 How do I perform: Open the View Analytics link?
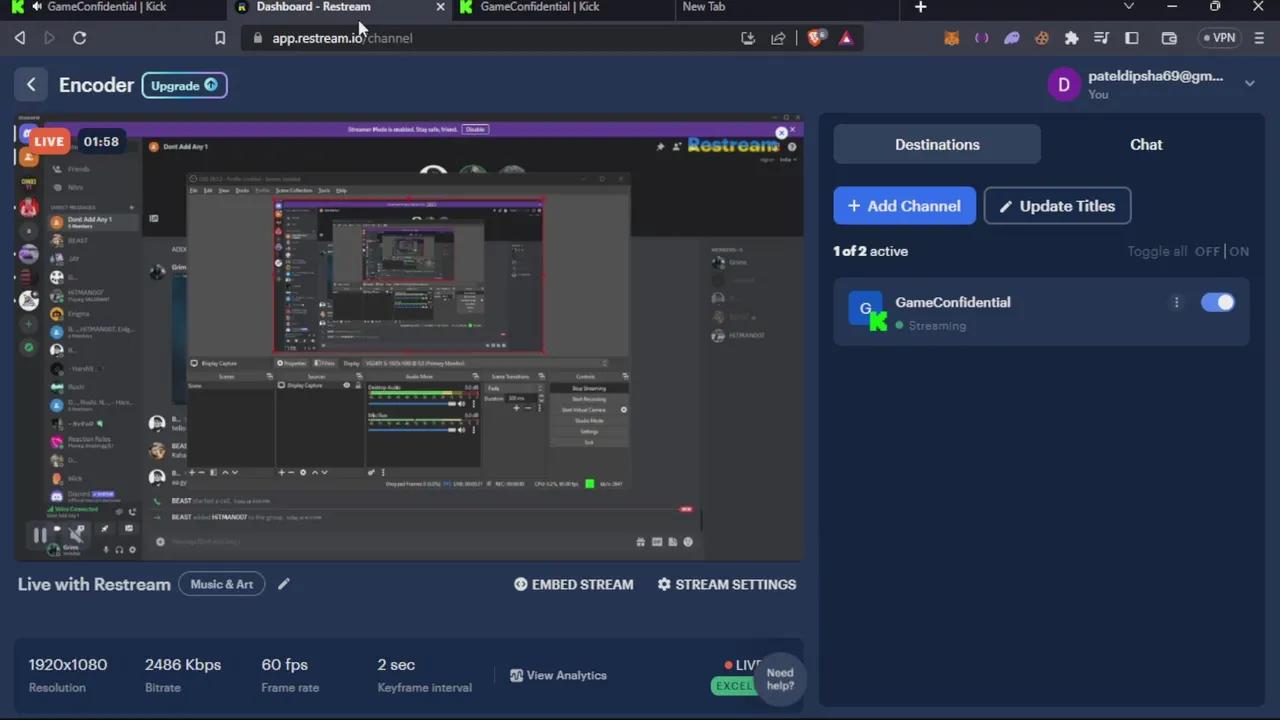click(558, 675)
